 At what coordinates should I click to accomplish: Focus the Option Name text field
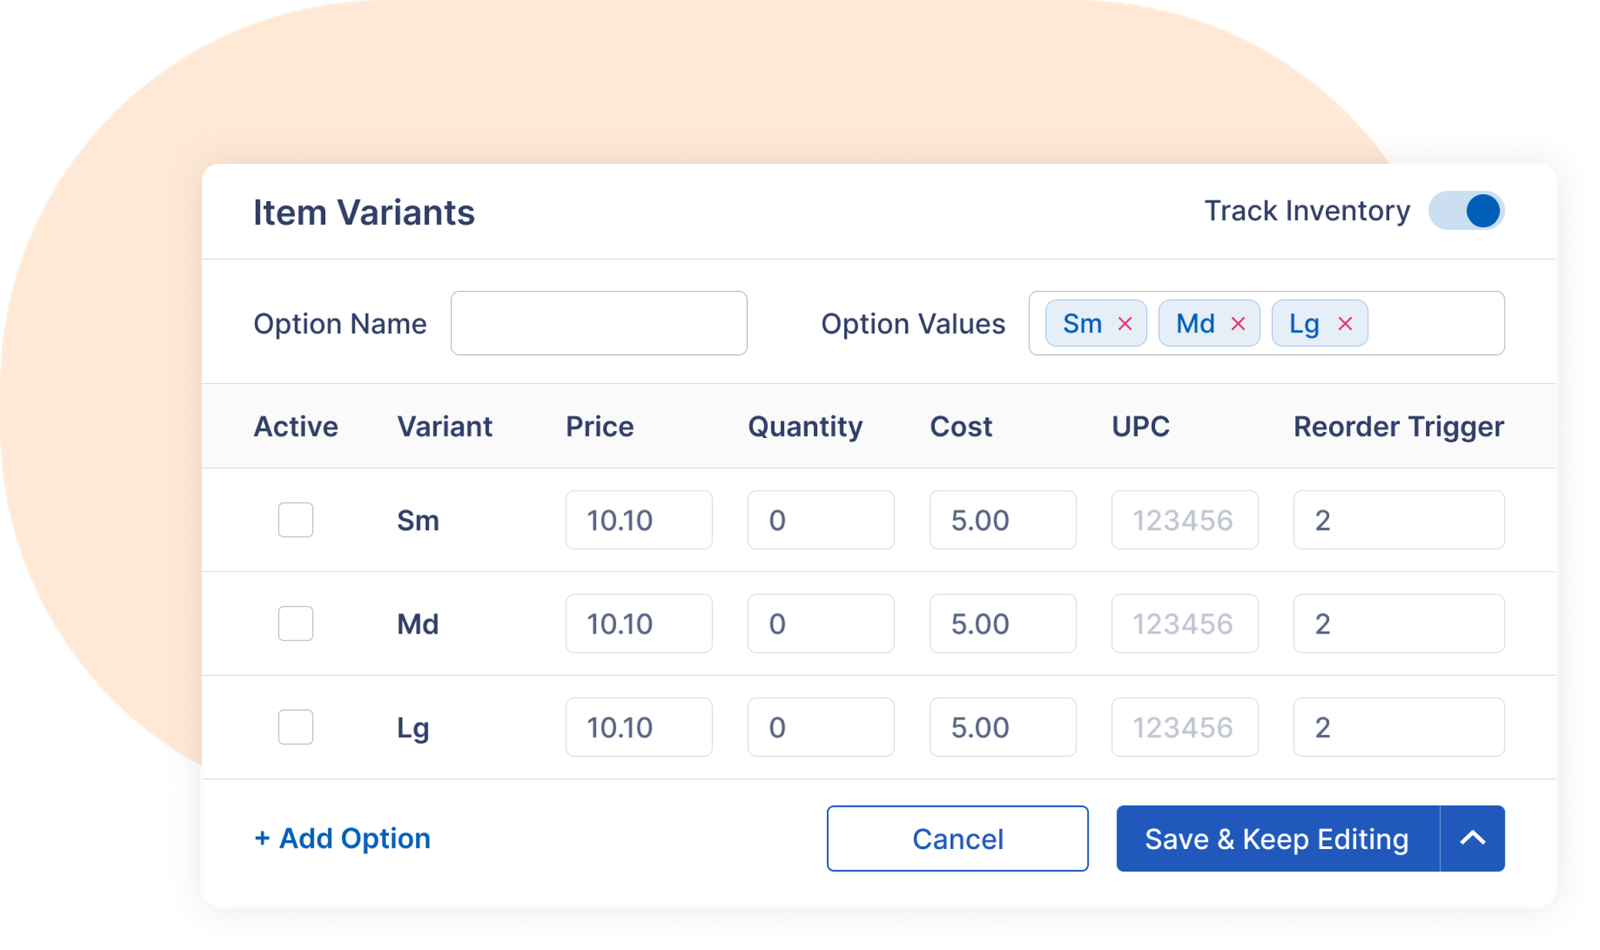tap(598, 323)
